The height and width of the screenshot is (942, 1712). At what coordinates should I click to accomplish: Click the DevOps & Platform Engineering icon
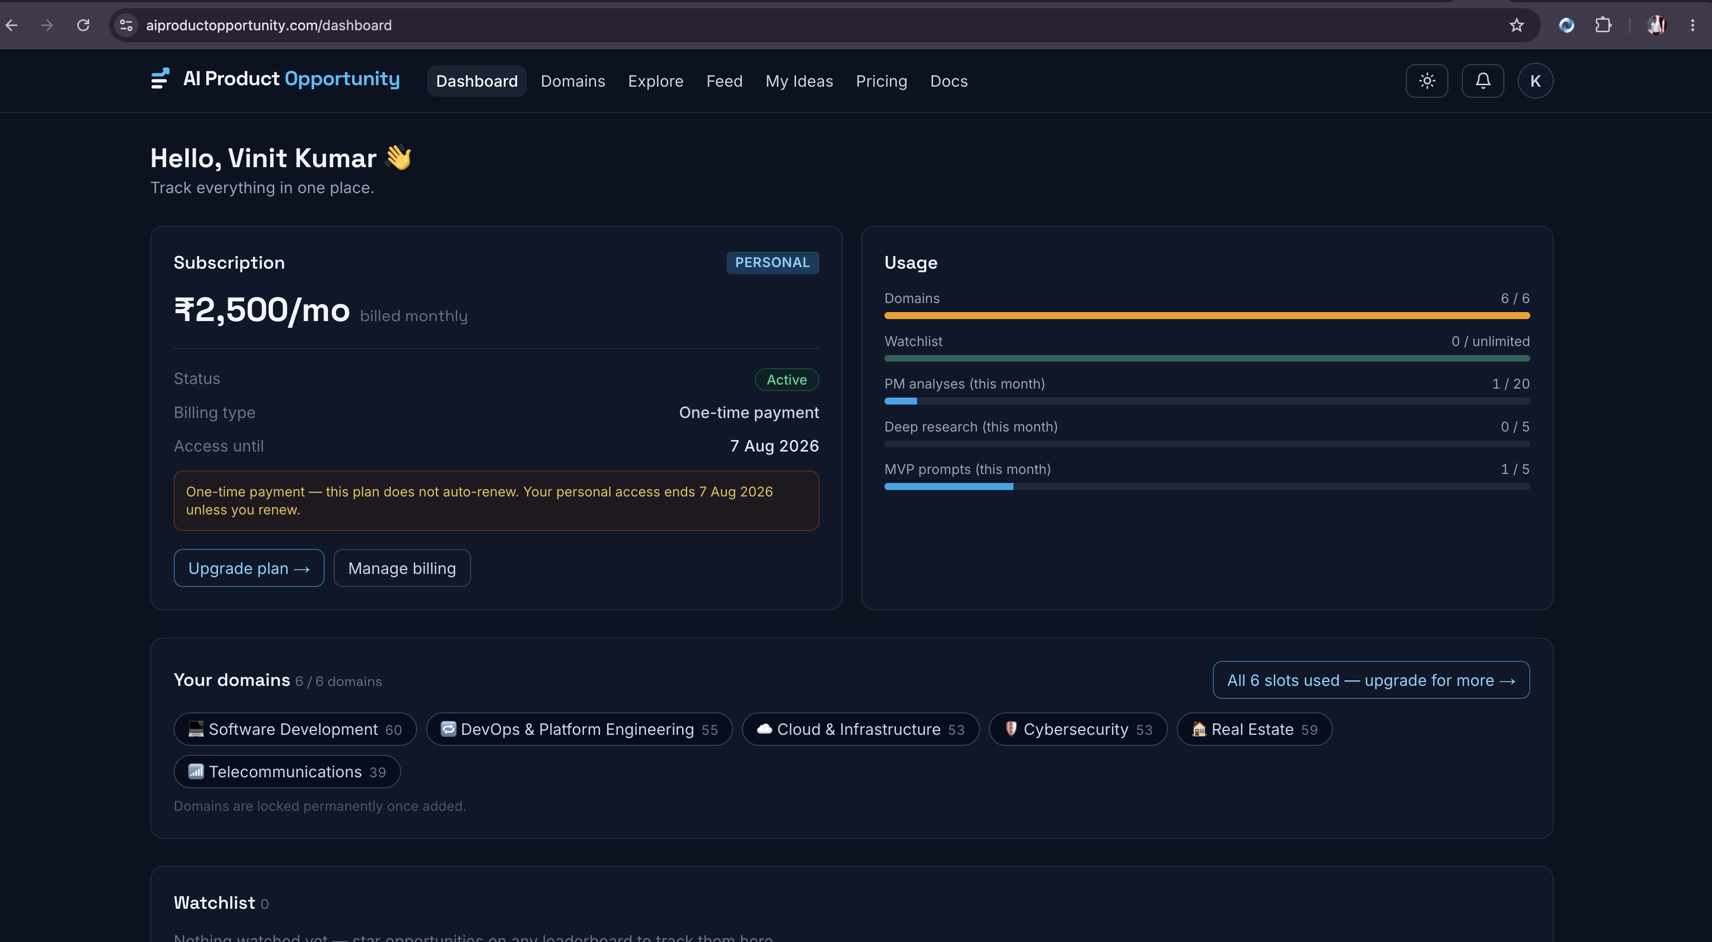click(448, 729)
